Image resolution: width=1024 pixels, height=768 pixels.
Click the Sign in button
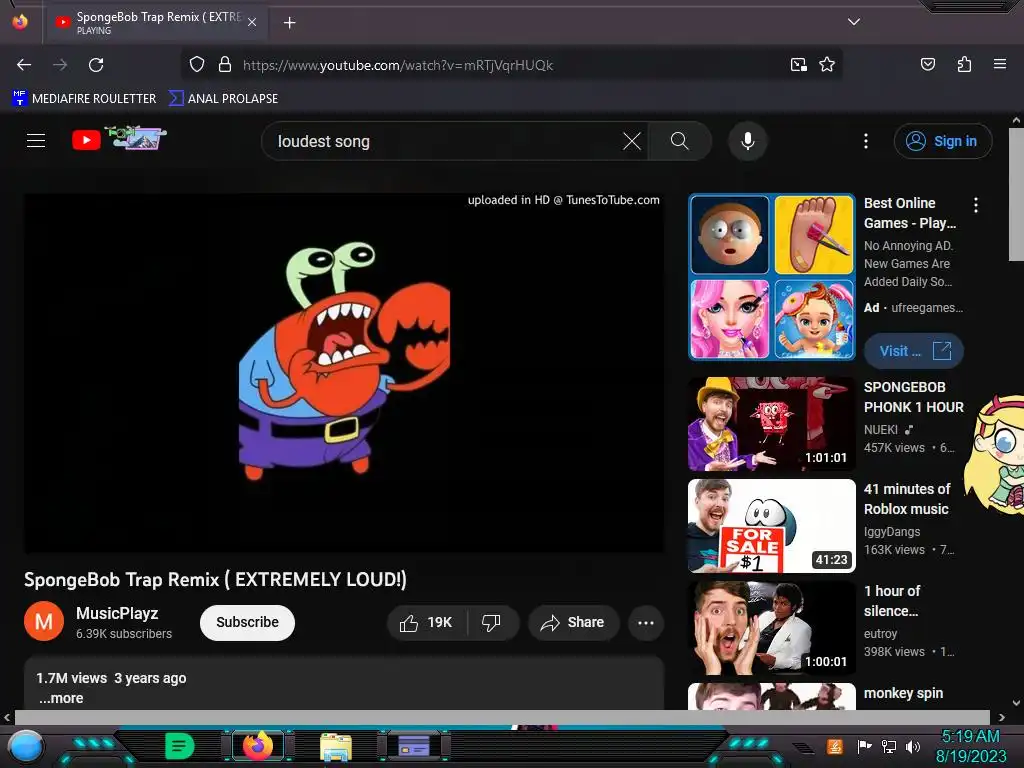942,141
